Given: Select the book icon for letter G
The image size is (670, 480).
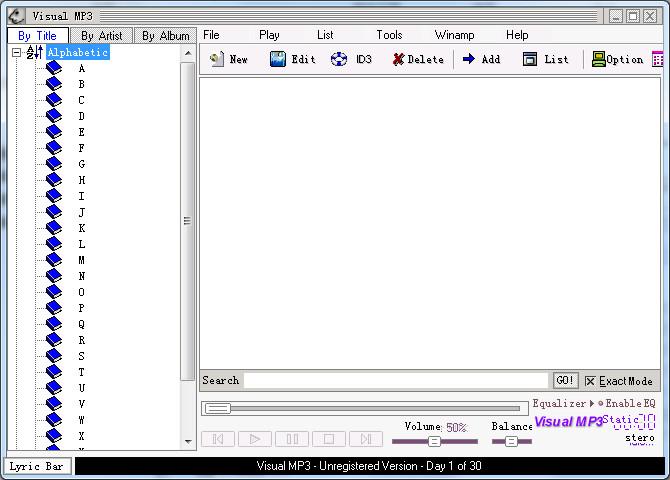Looking at the screenshot, I should pos(54,164).
